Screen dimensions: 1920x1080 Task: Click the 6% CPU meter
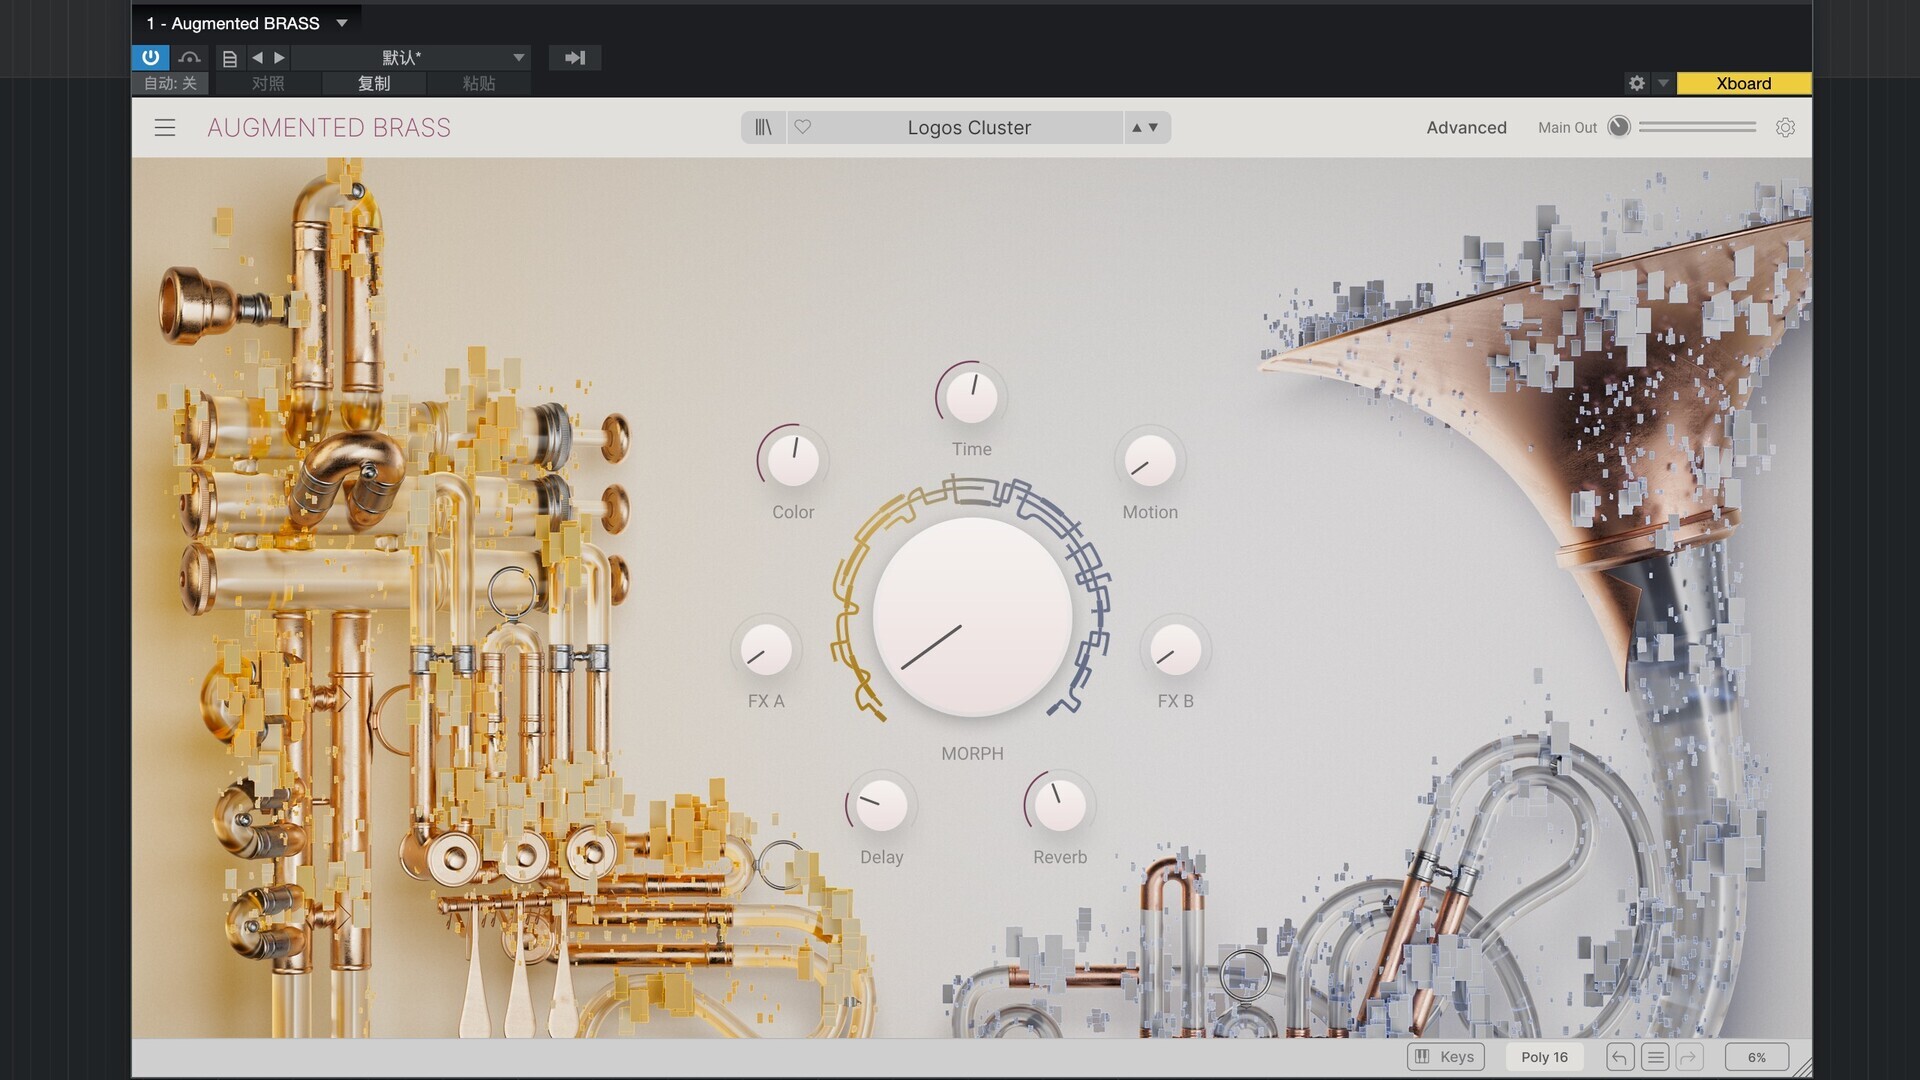pyautogui.click(x=1757, y=1057)
